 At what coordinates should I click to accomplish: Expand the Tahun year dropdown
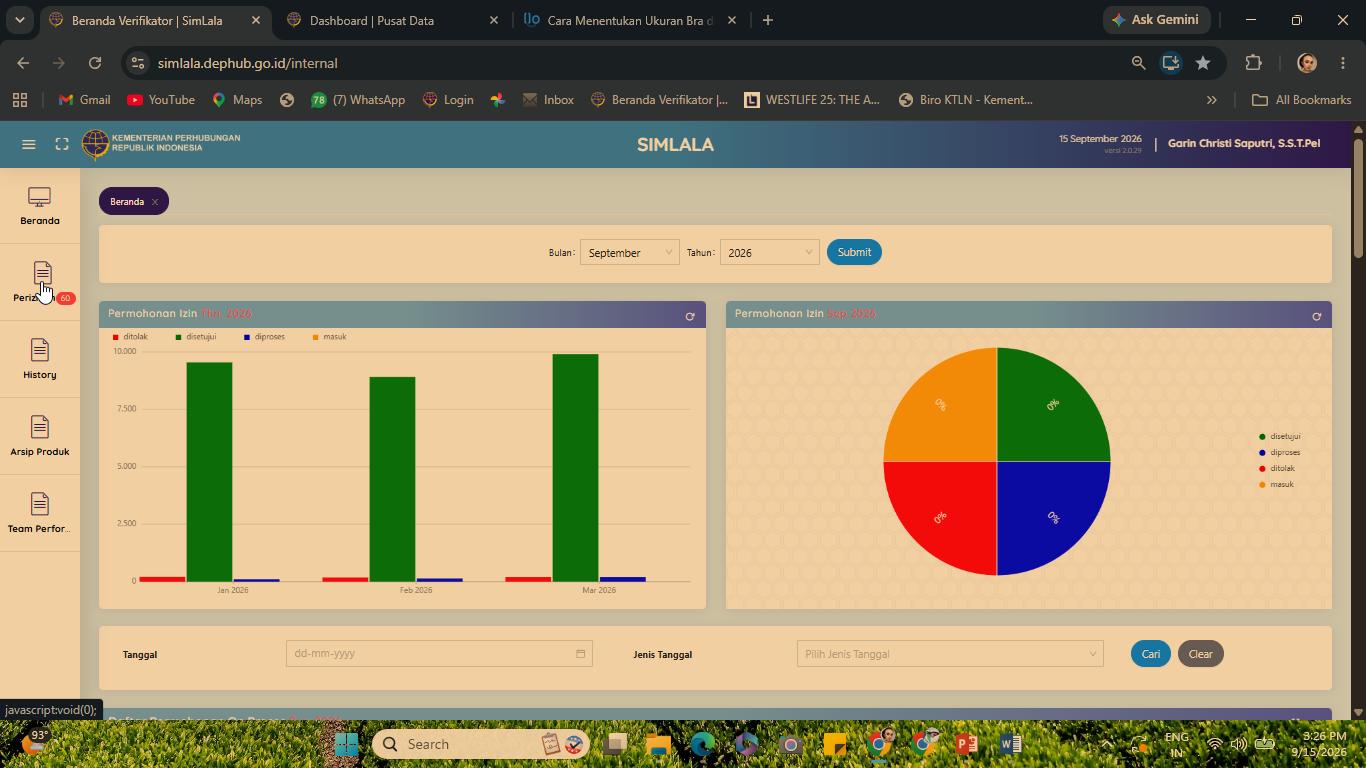(x=770, y=253)
